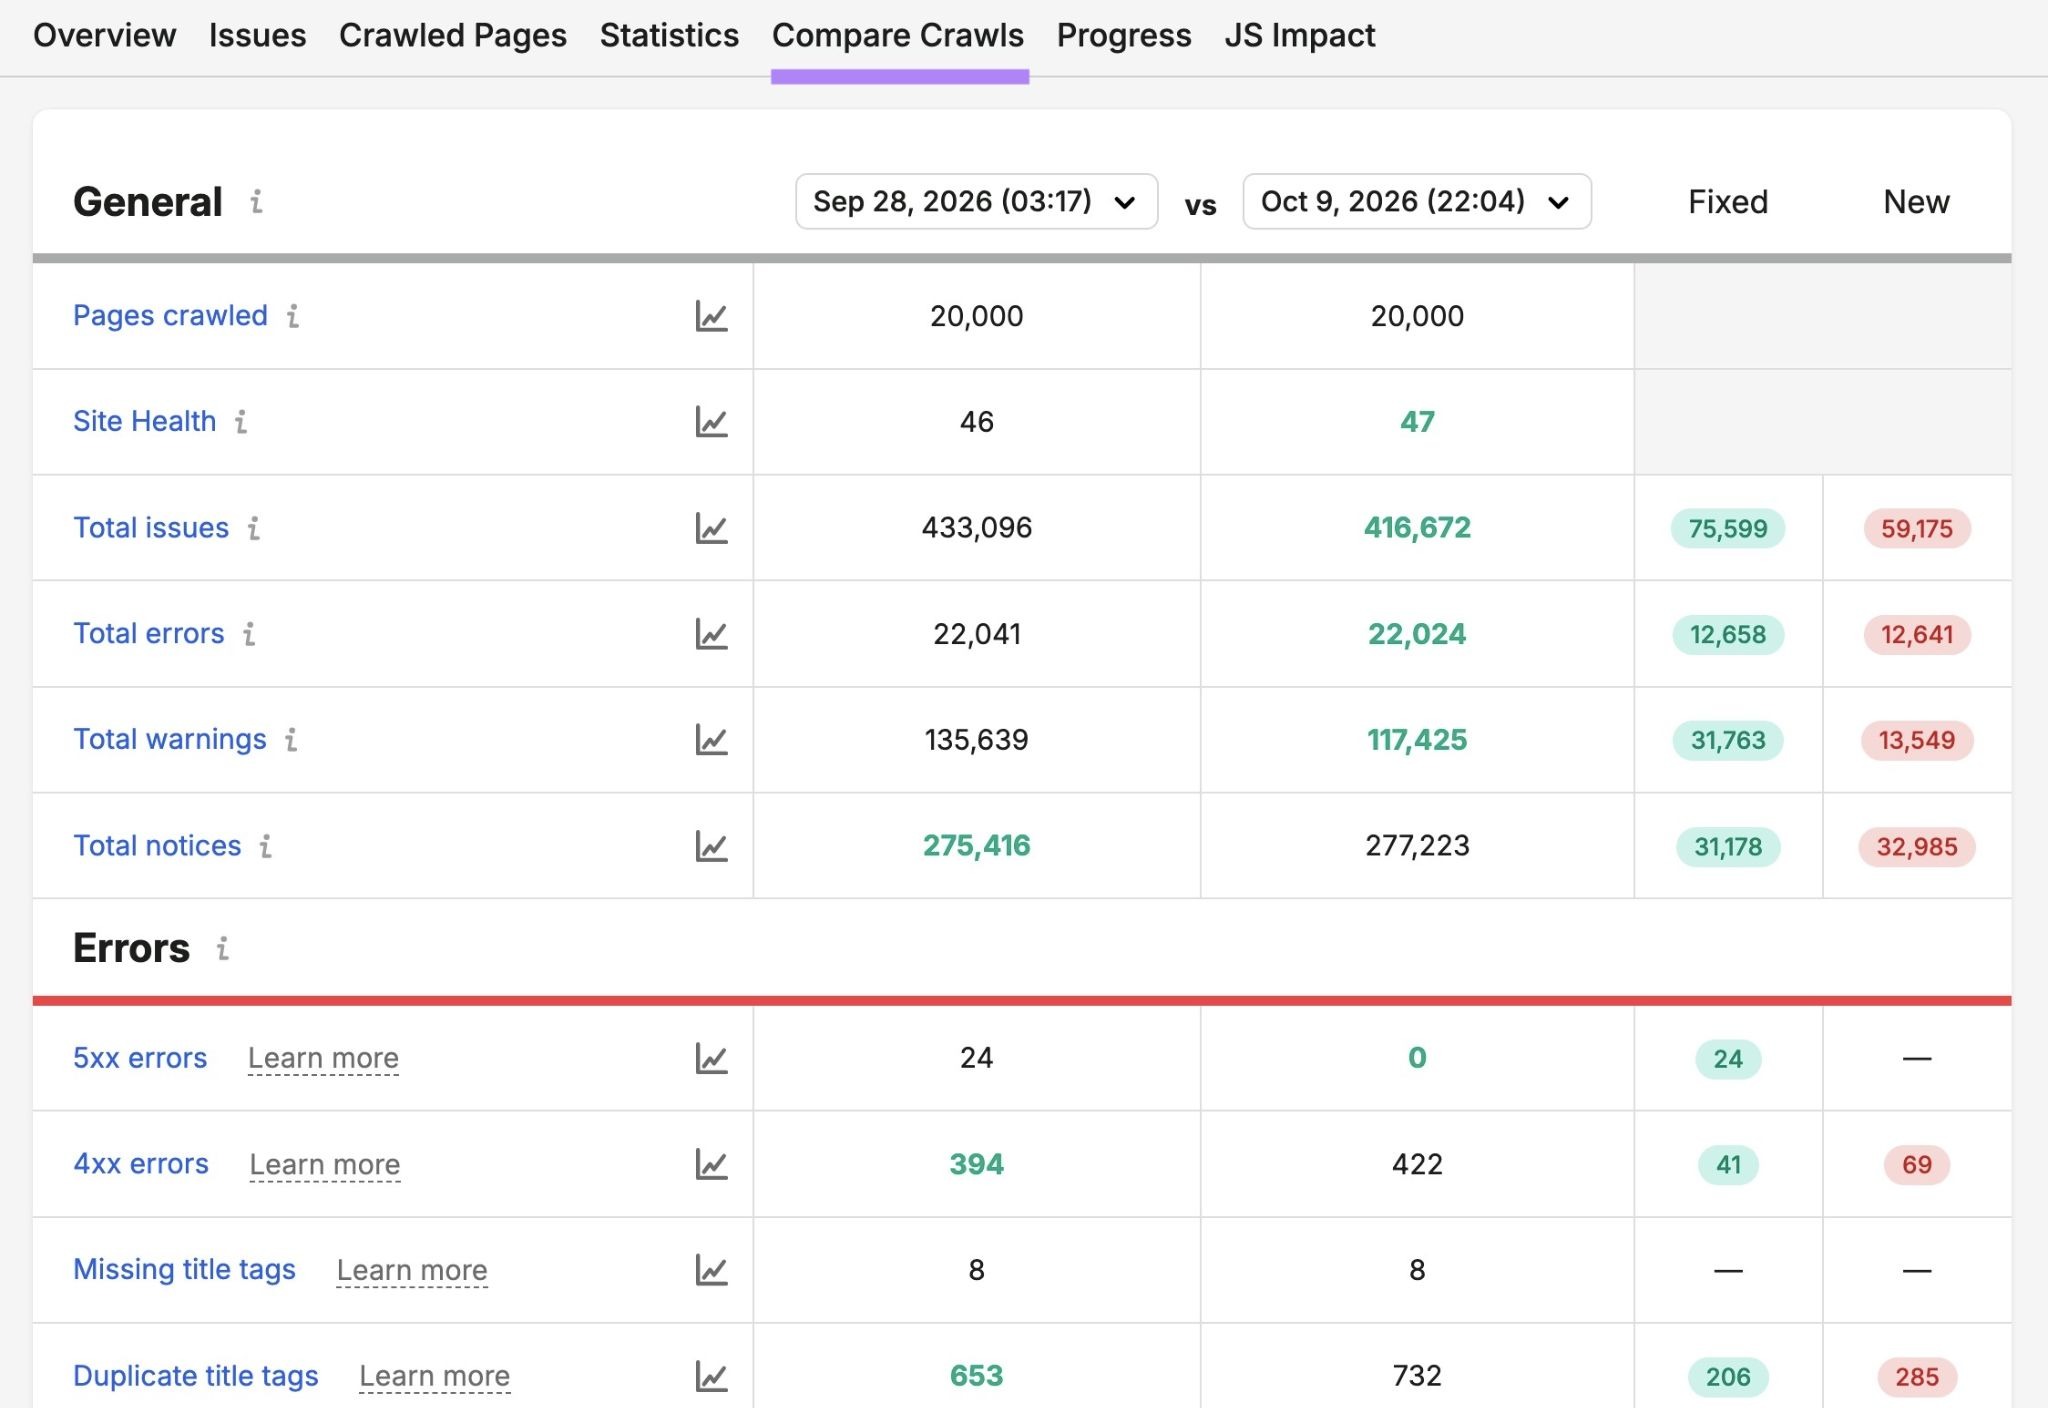Open trend chart icon for Total notices
Viewport: 2048px width, 1408px height.
[711, 846]
